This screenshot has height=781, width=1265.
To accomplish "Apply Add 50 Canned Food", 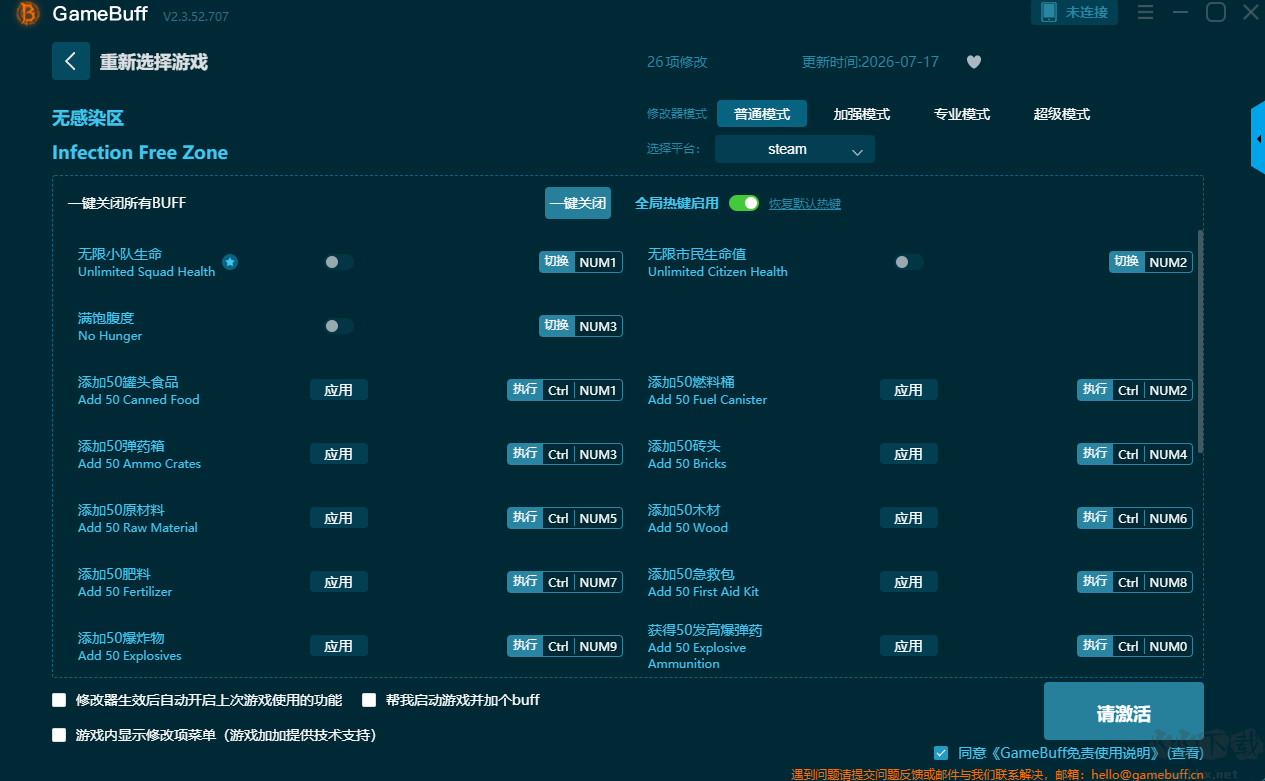I will point(339,390).
